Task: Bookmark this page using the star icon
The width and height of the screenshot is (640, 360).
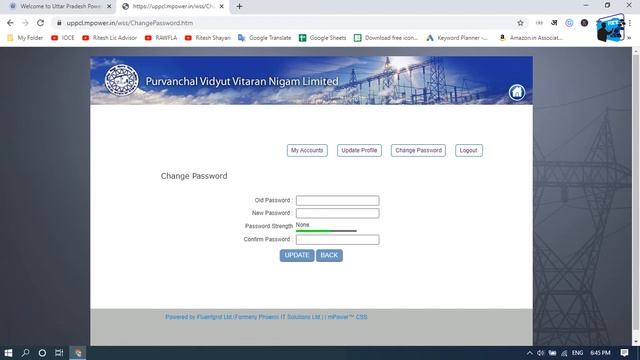Action: (520, 23)
